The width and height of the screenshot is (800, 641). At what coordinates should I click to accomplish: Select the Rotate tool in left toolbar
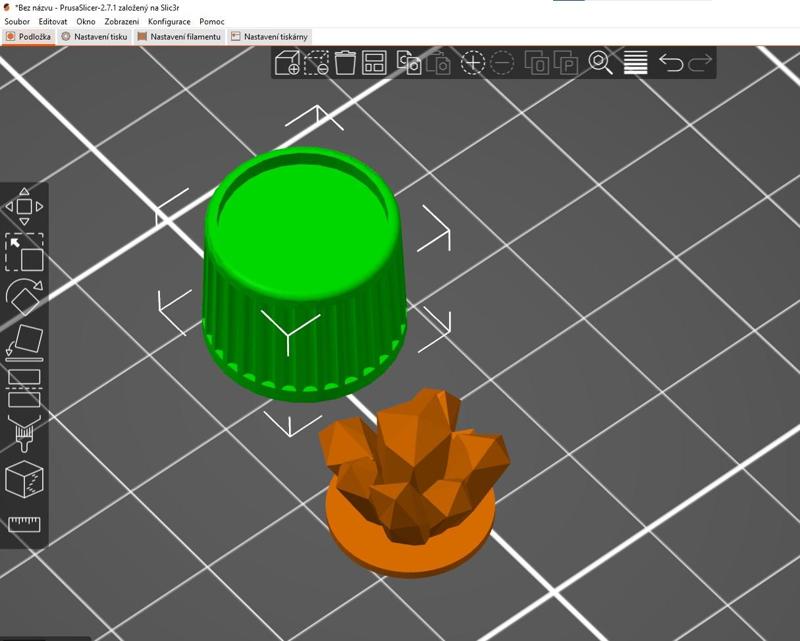24,297
